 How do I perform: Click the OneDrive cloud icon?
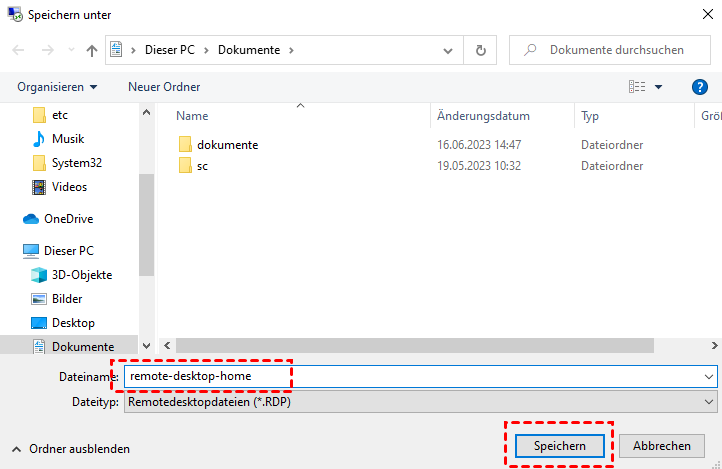31,219
